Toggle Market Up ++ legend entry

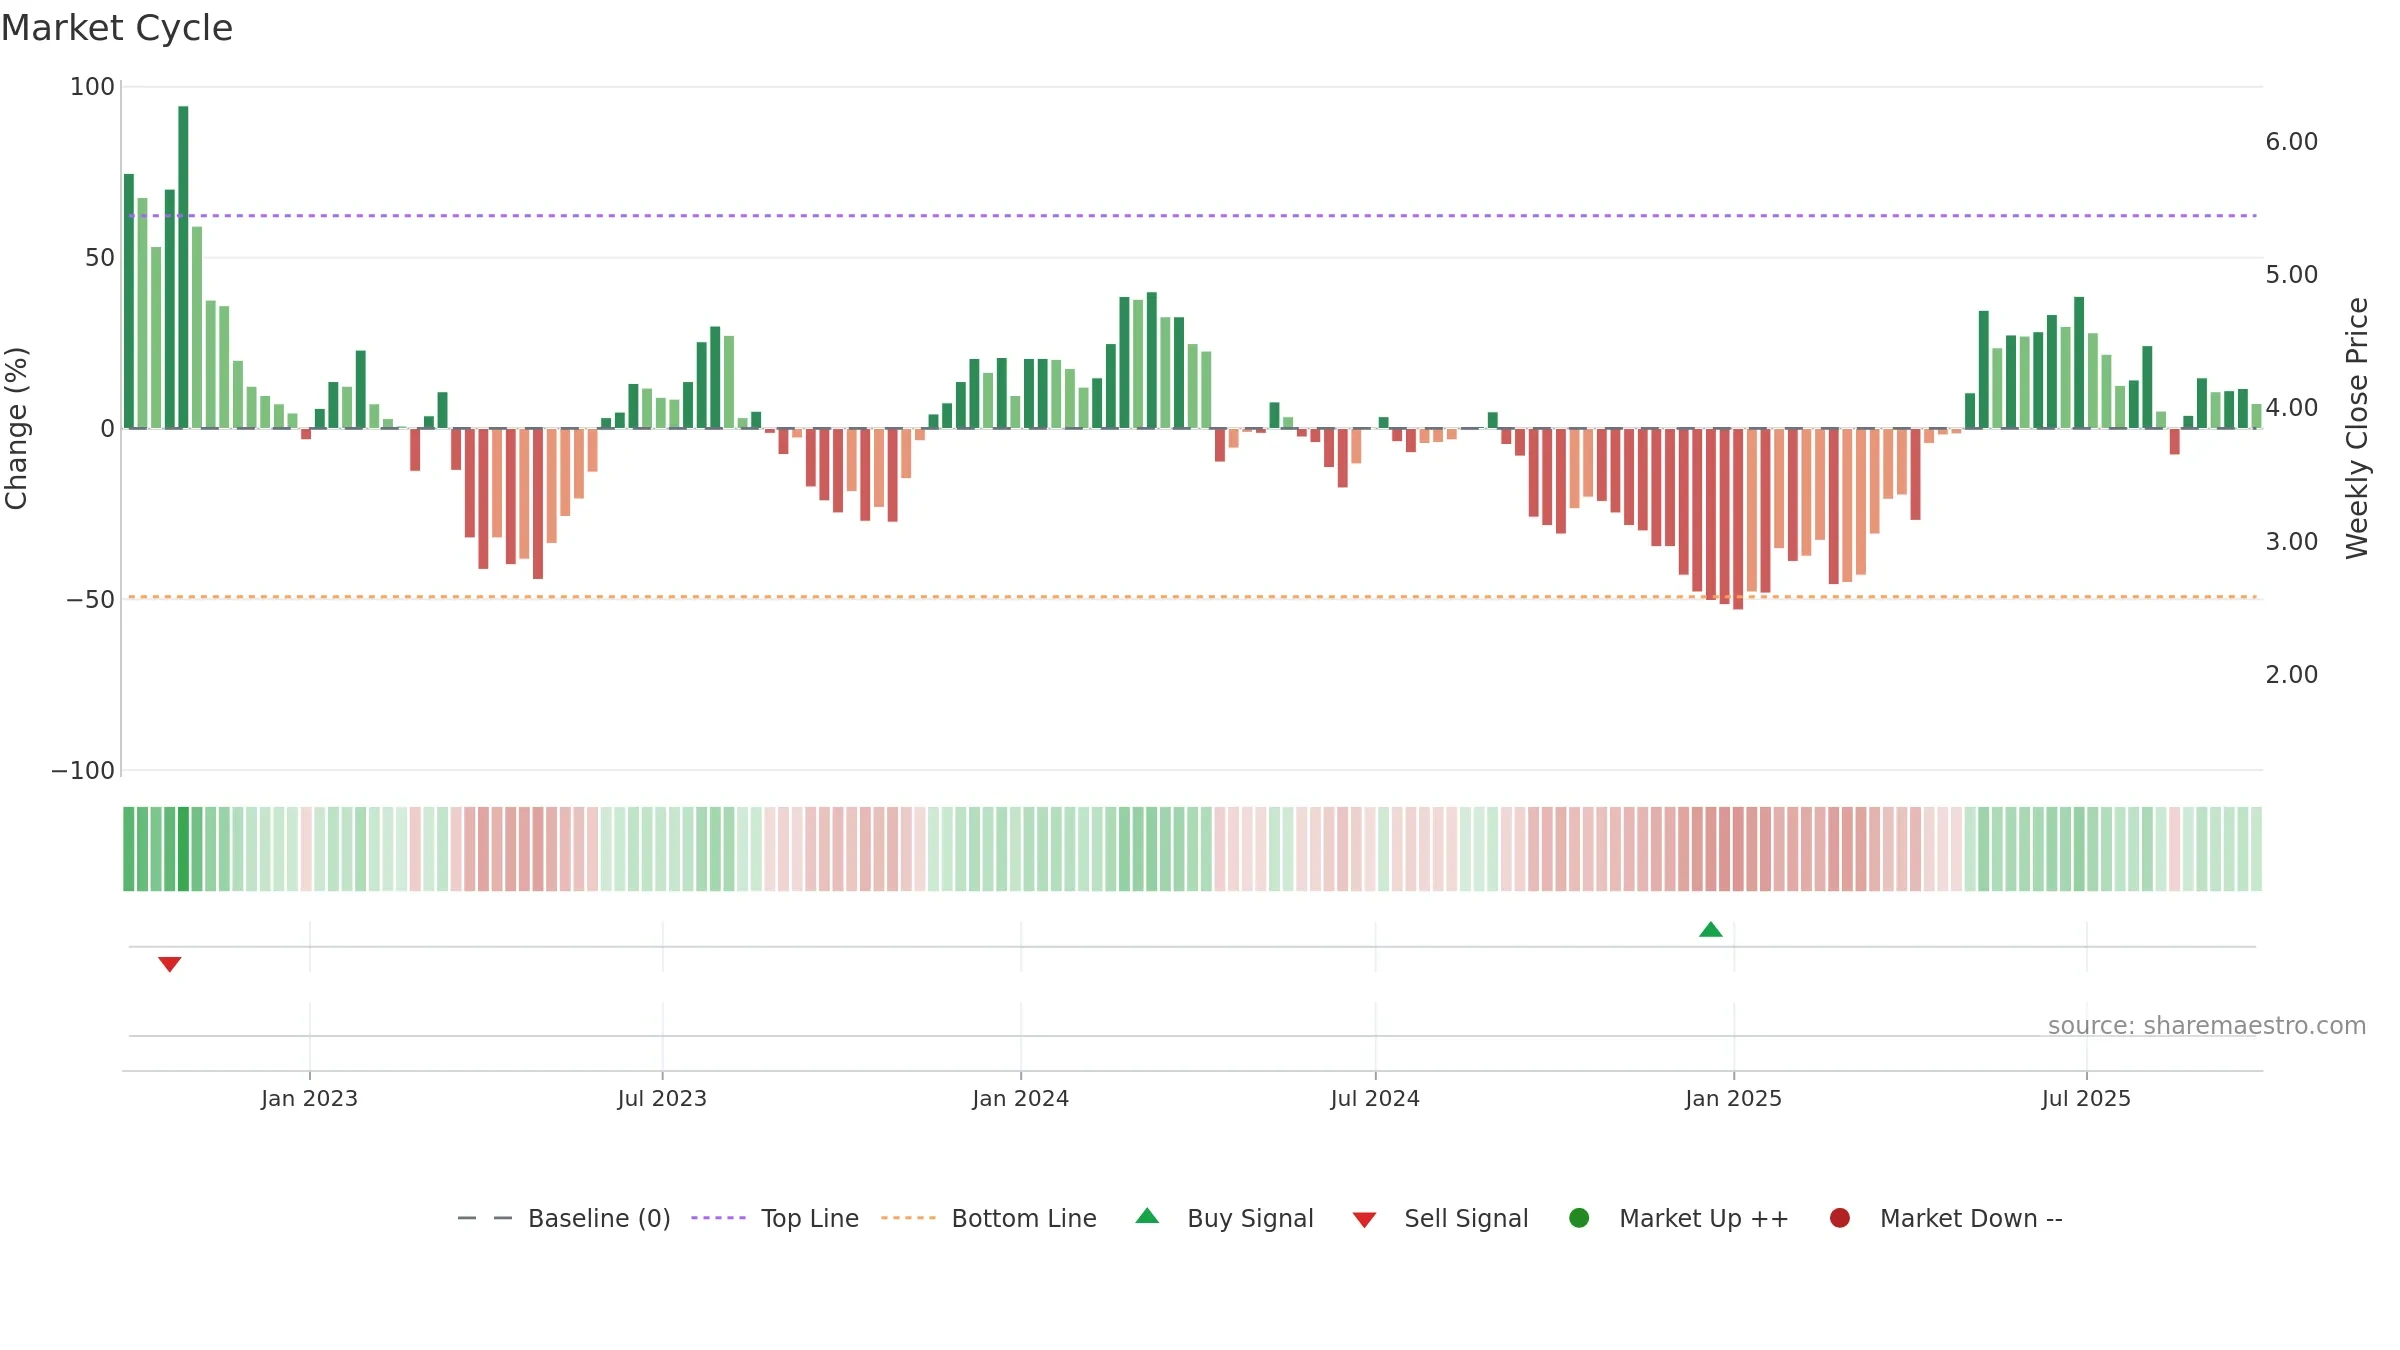(x=1679, y=1219)
